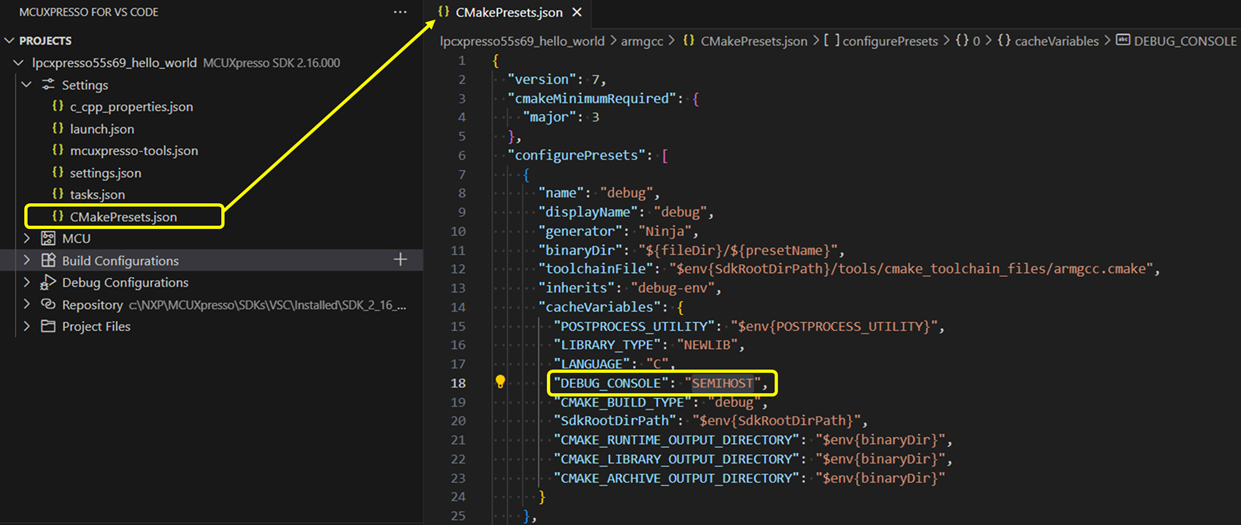The height and width of the screenshot is (525, 1241).
Task: Click the Project Files folder icon
Action: tap(47, 327)
